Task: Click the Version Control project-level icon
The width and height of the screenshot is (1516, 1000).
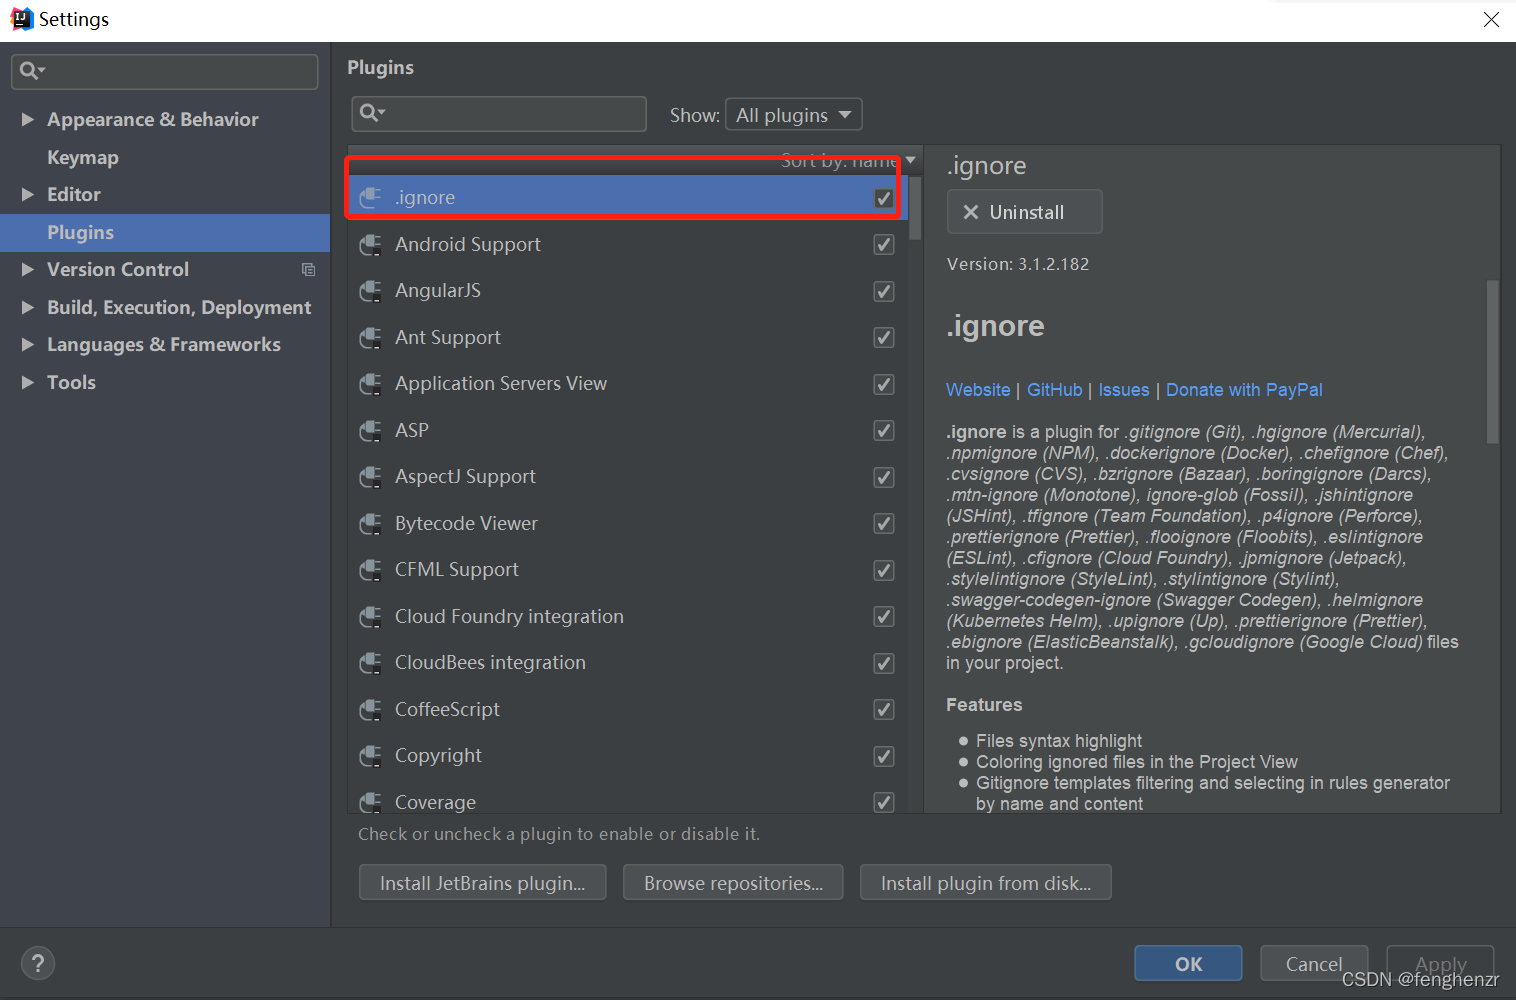Action: tap(308, 270)
